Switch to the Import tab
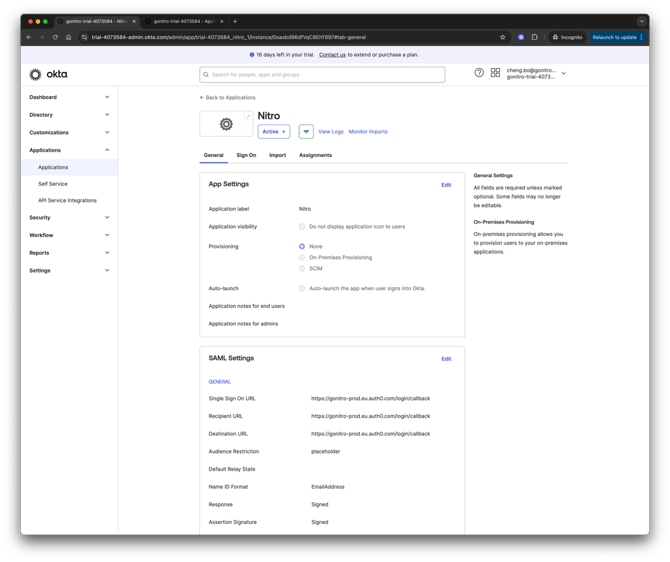 [277, 155]
